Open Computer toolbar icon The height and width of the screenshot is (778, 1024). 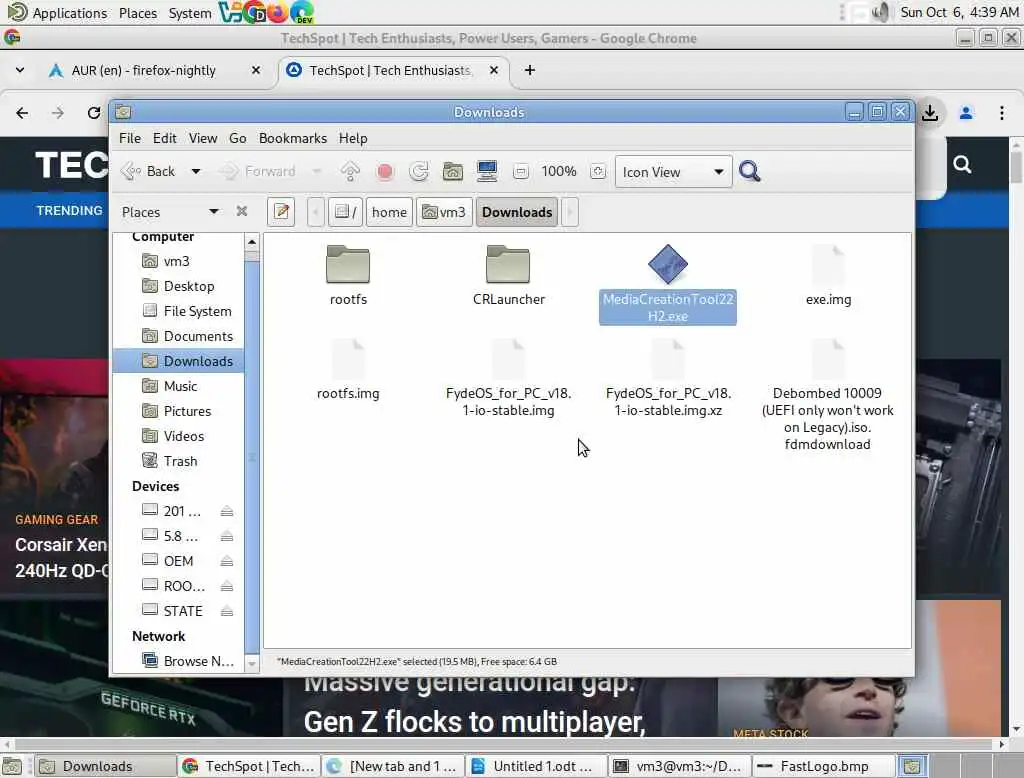point(487,171)
